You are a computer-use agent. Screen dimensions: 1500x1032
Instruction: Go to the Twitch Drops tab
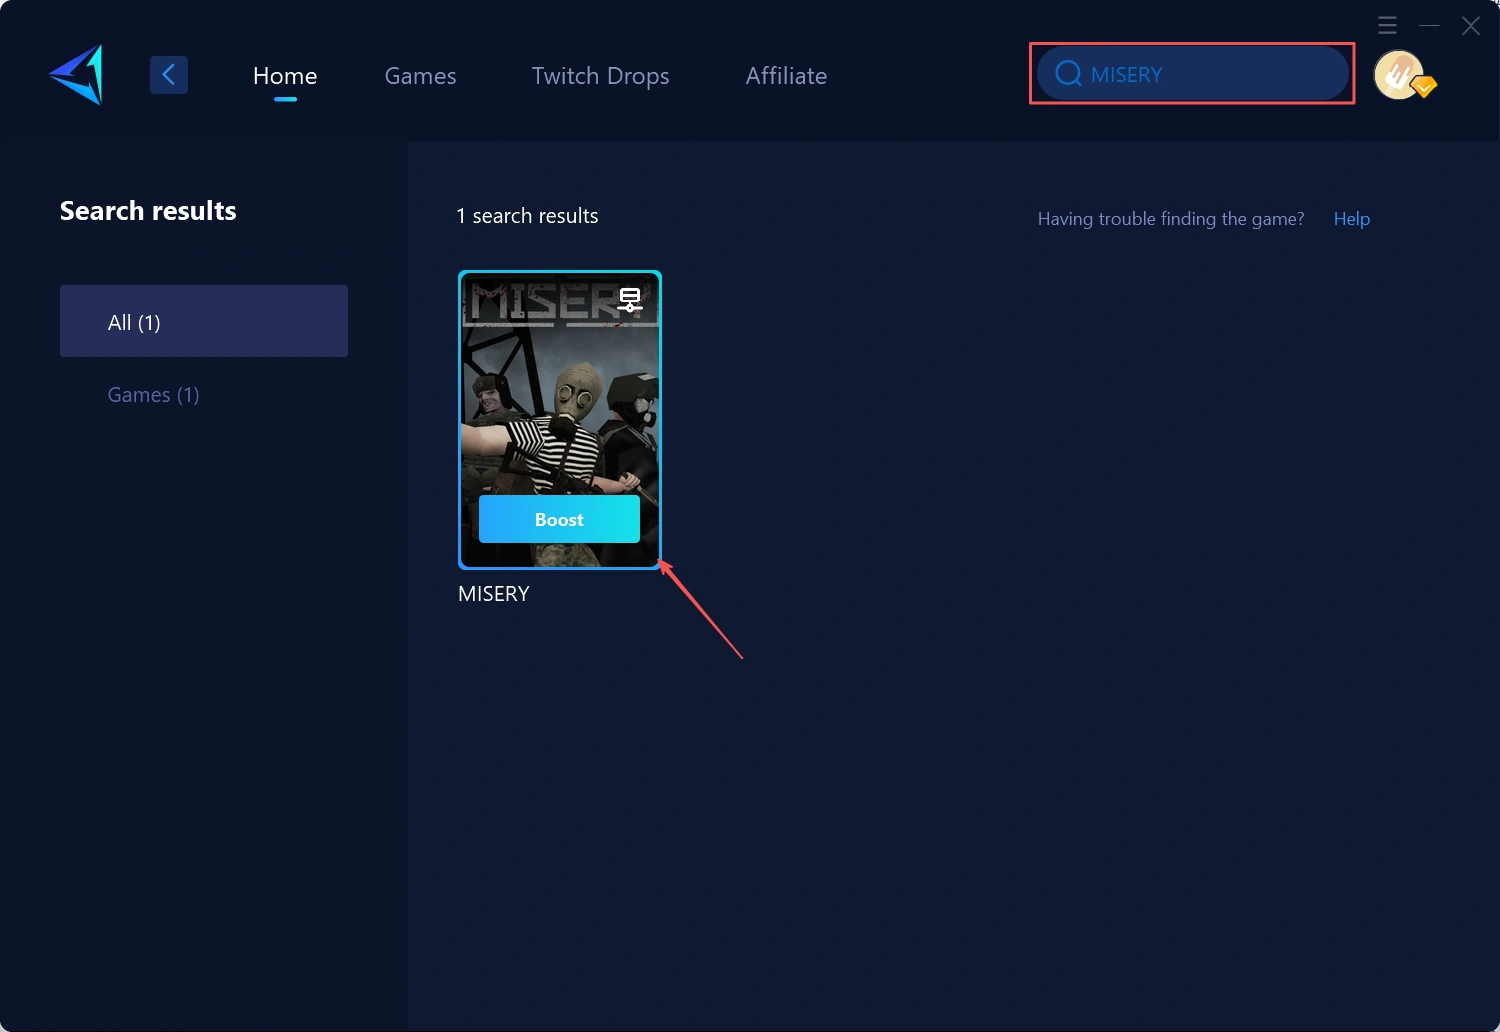(x=600, y=76)
